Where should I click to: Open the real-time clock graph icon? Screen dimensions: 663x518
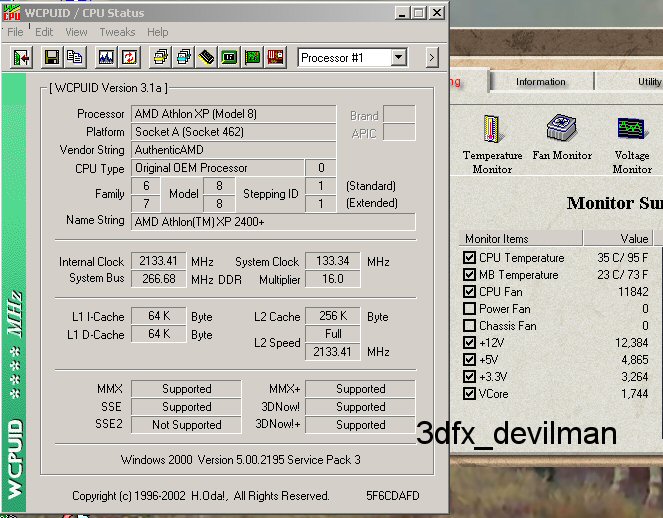click(106, 57)
